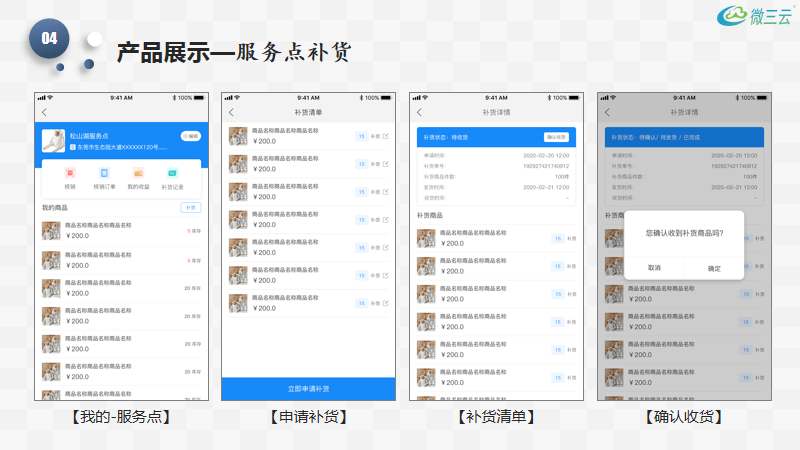The image size is (800, 450).
Task: Select the first product thumbnail under 我的商品
Action: tap(51, 231)
